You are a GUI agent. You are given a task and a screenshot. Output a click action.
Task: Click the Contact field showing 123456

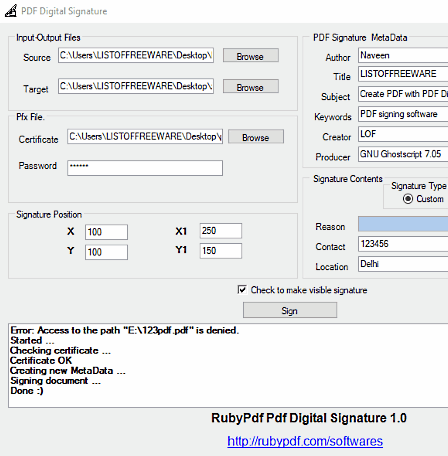(403, 244)
